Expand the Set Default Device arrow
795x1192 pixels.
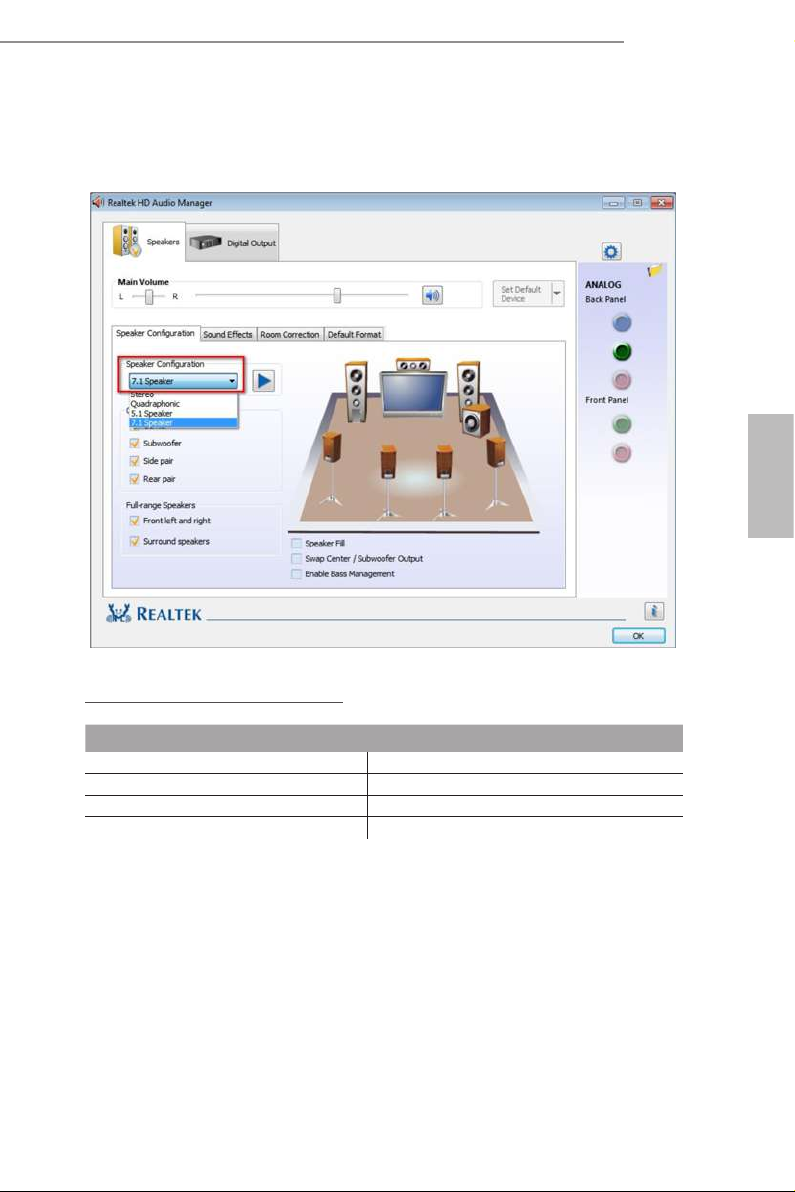(x=557, y=294)
